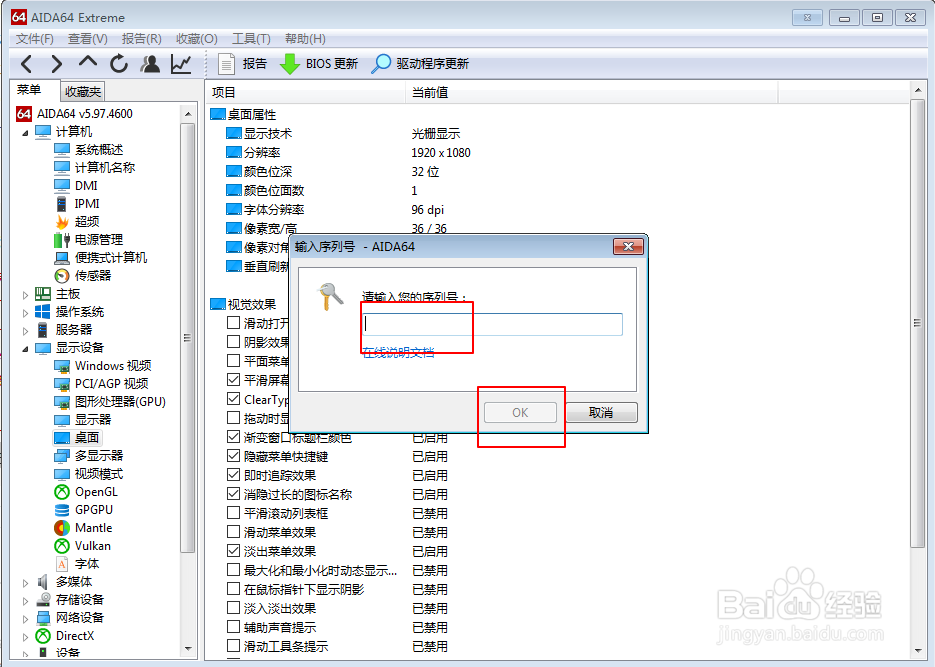Open the 收藏(O) menu
The width and height of the screenshot is (935, 667).
(x=197, y=39)
